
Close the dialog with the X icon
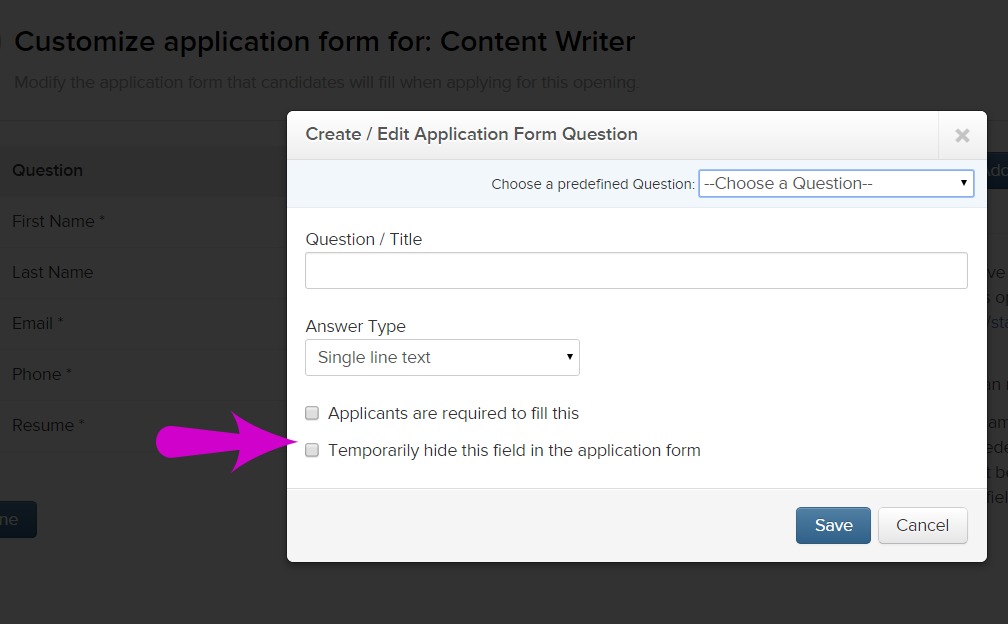(x=962, y=136)
